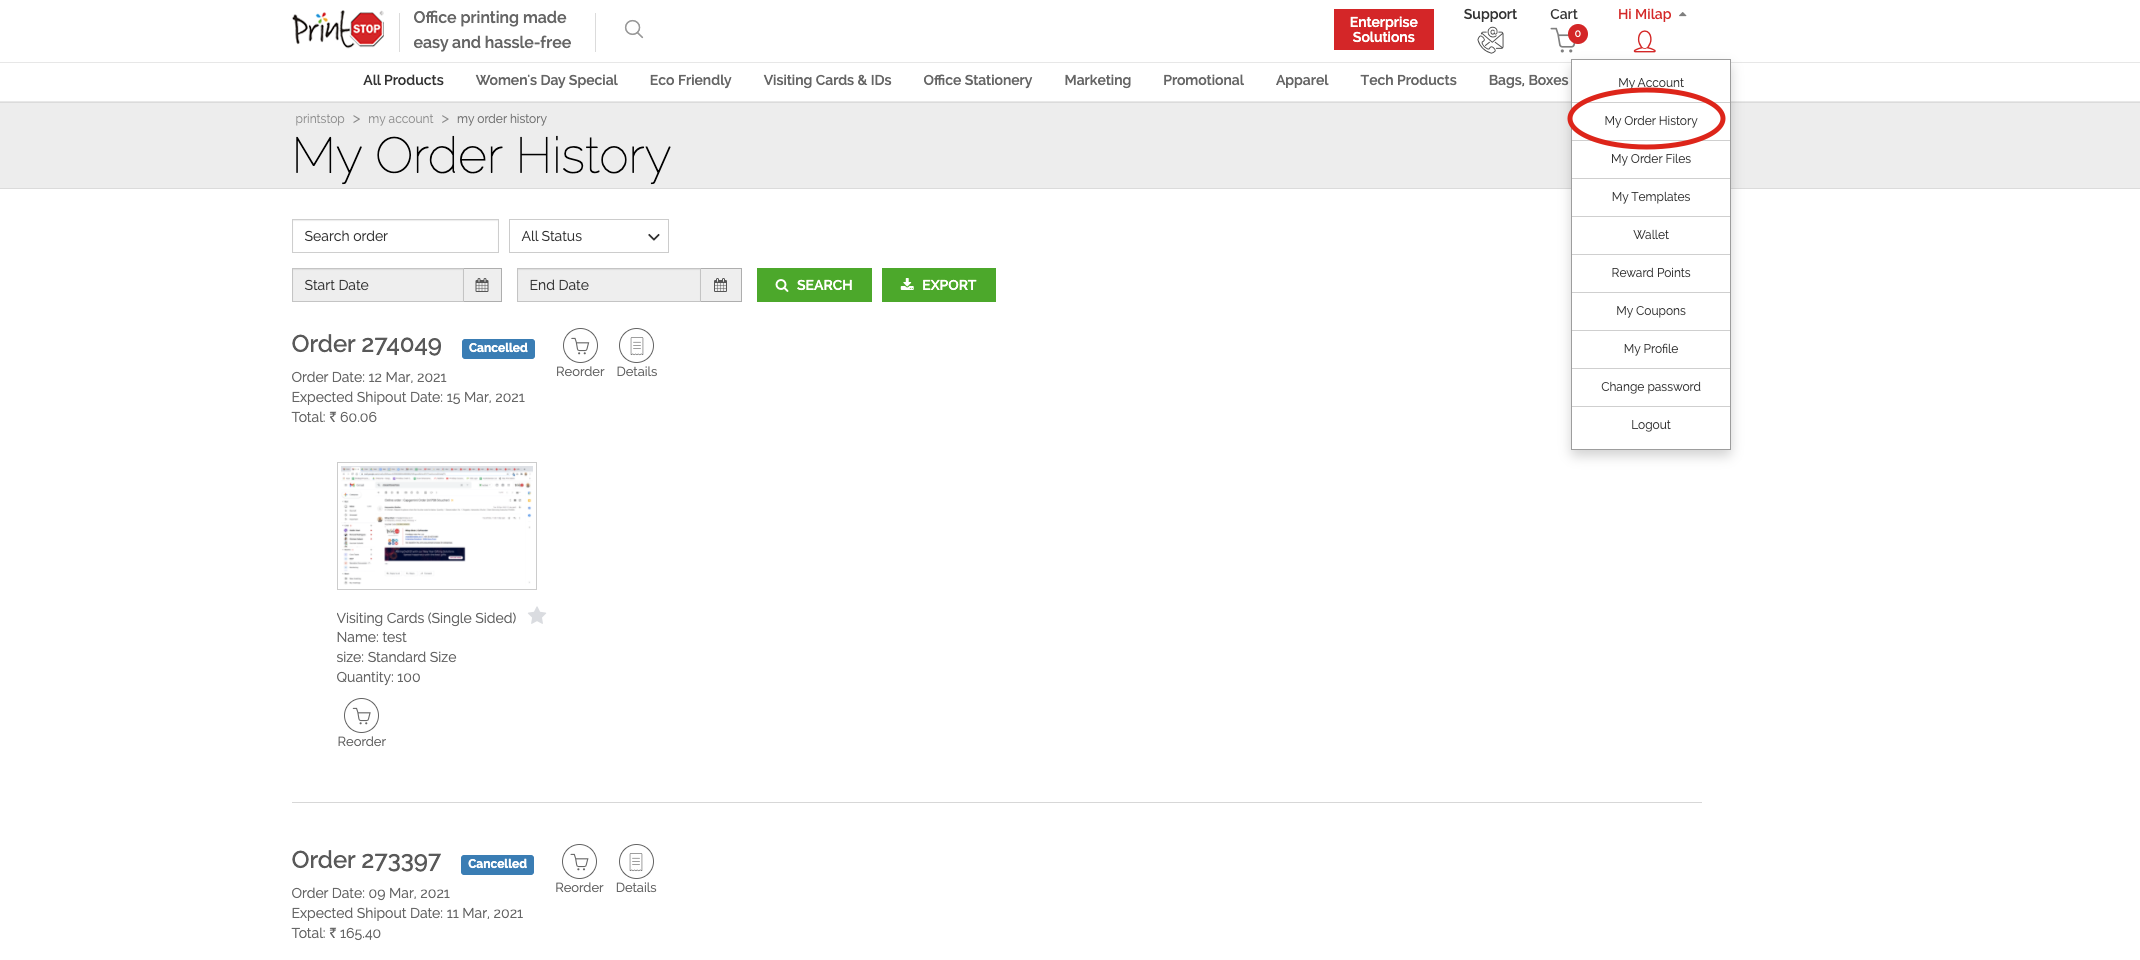Image resolution: width=2140 pixels, height=960 pixels.
Task: Click Cancelled badge on Order 274049
Action: pos(498,348)
